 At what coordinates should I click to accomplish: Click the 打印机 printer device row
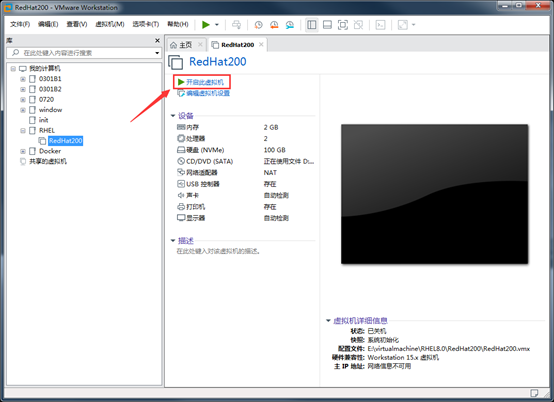pos(245,207)
